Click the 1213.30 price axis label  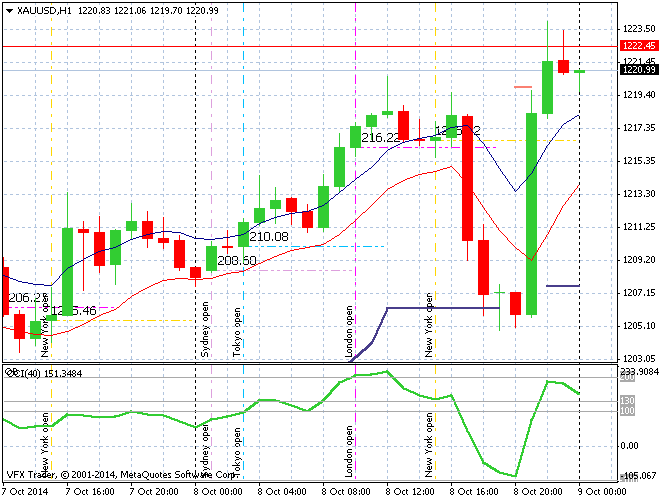pyautogui.click(x=639, y=194)
